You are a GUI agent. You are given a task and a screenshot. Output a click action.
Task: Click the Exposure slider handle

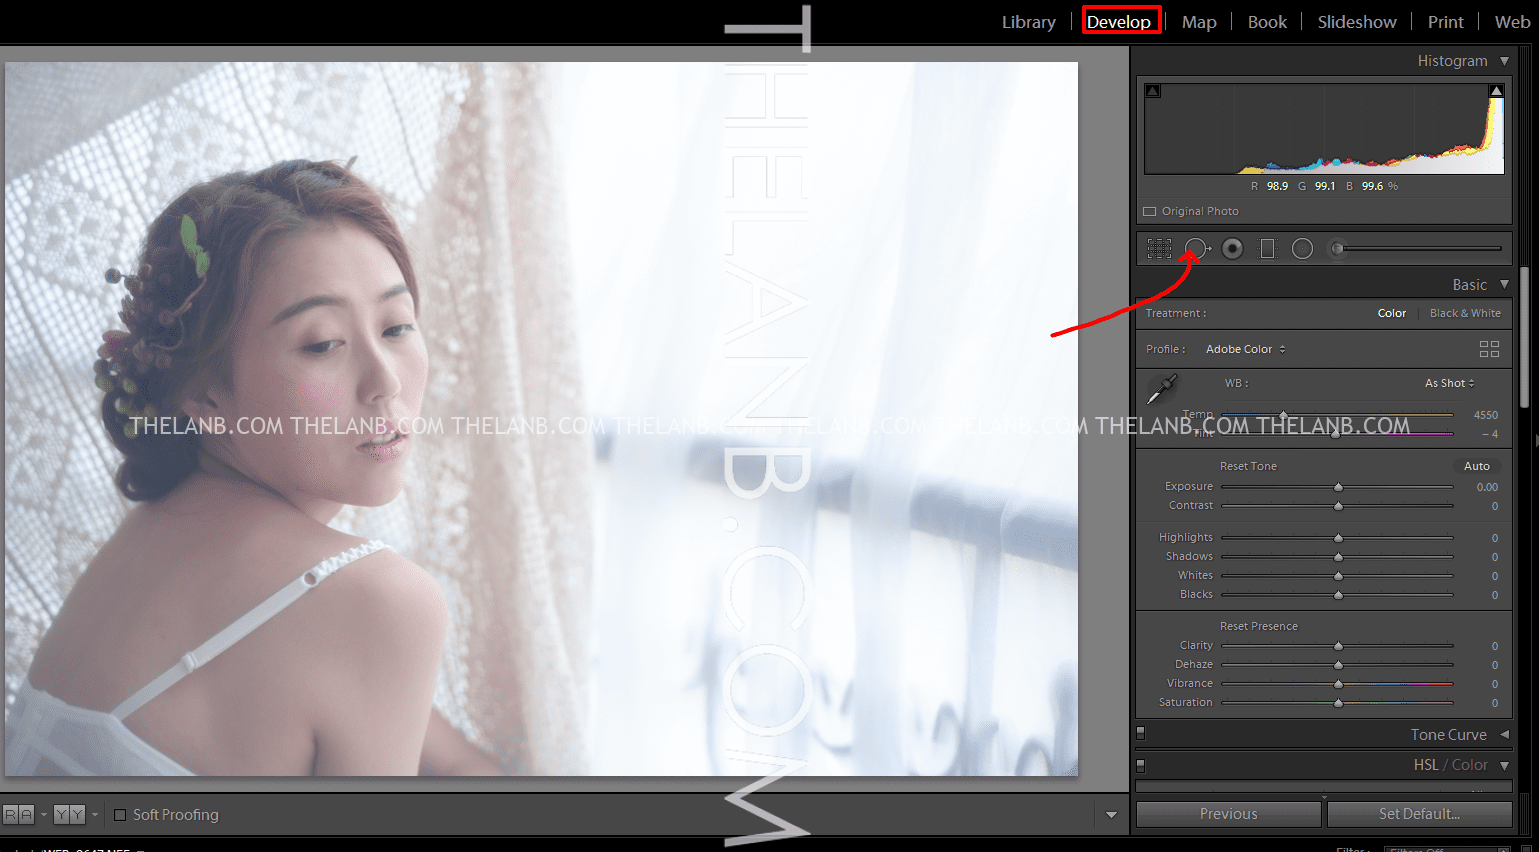[x=1338, y=487]
